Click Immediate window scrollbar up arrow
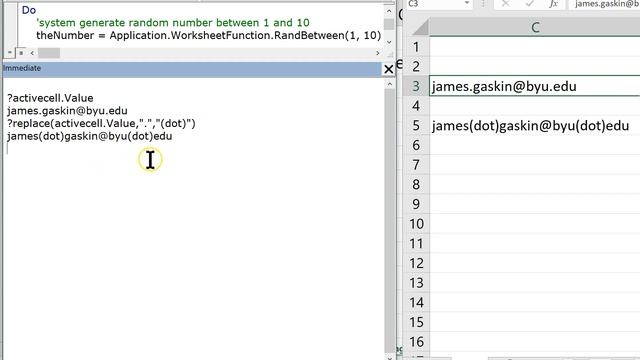 coord(390,84)
